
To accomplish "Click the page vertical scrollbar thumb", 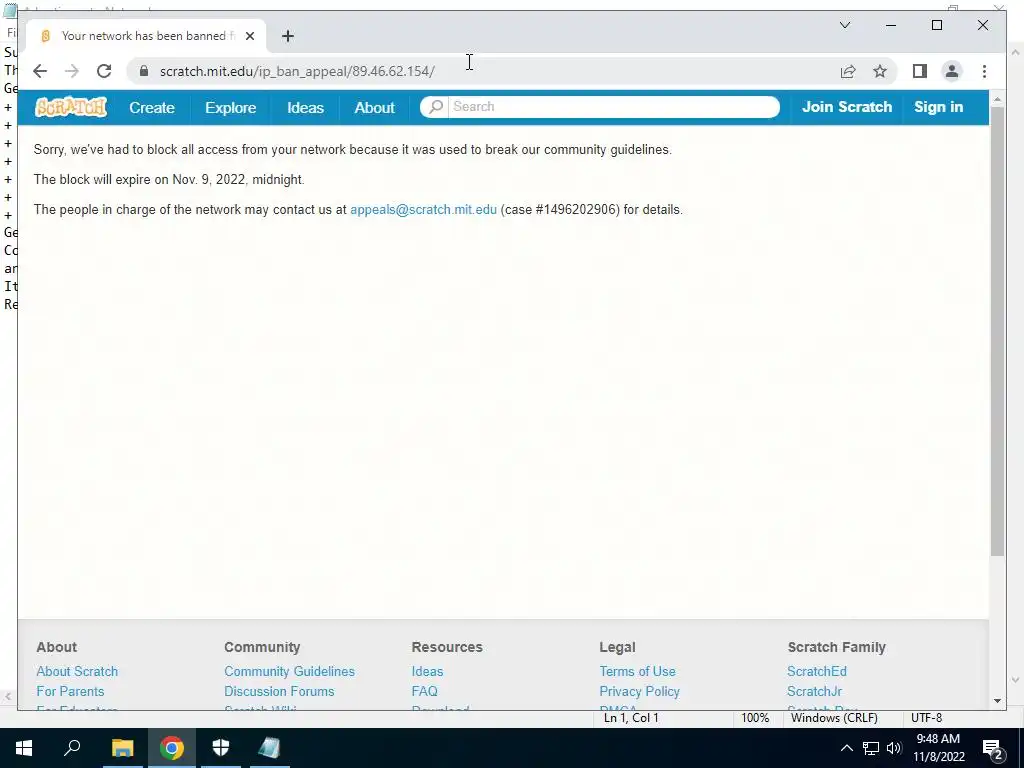I will [x=997, y=331].
